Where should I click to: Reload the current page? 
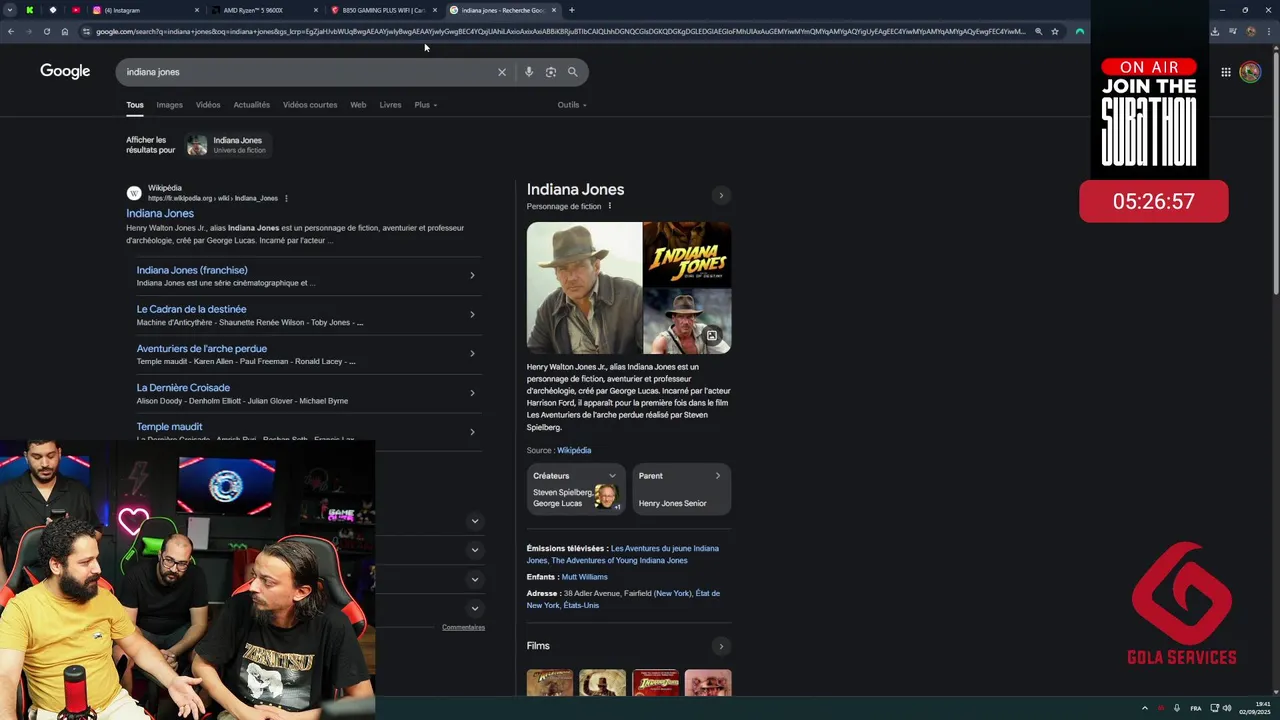46,31
